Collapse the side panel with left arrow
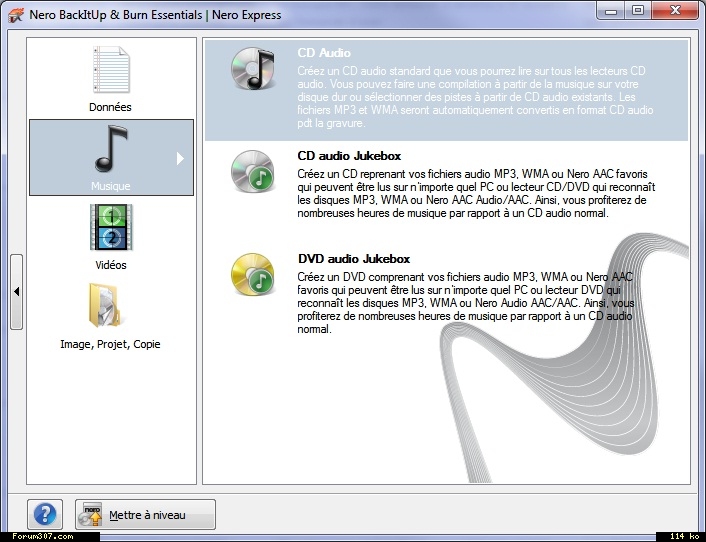 17,292
